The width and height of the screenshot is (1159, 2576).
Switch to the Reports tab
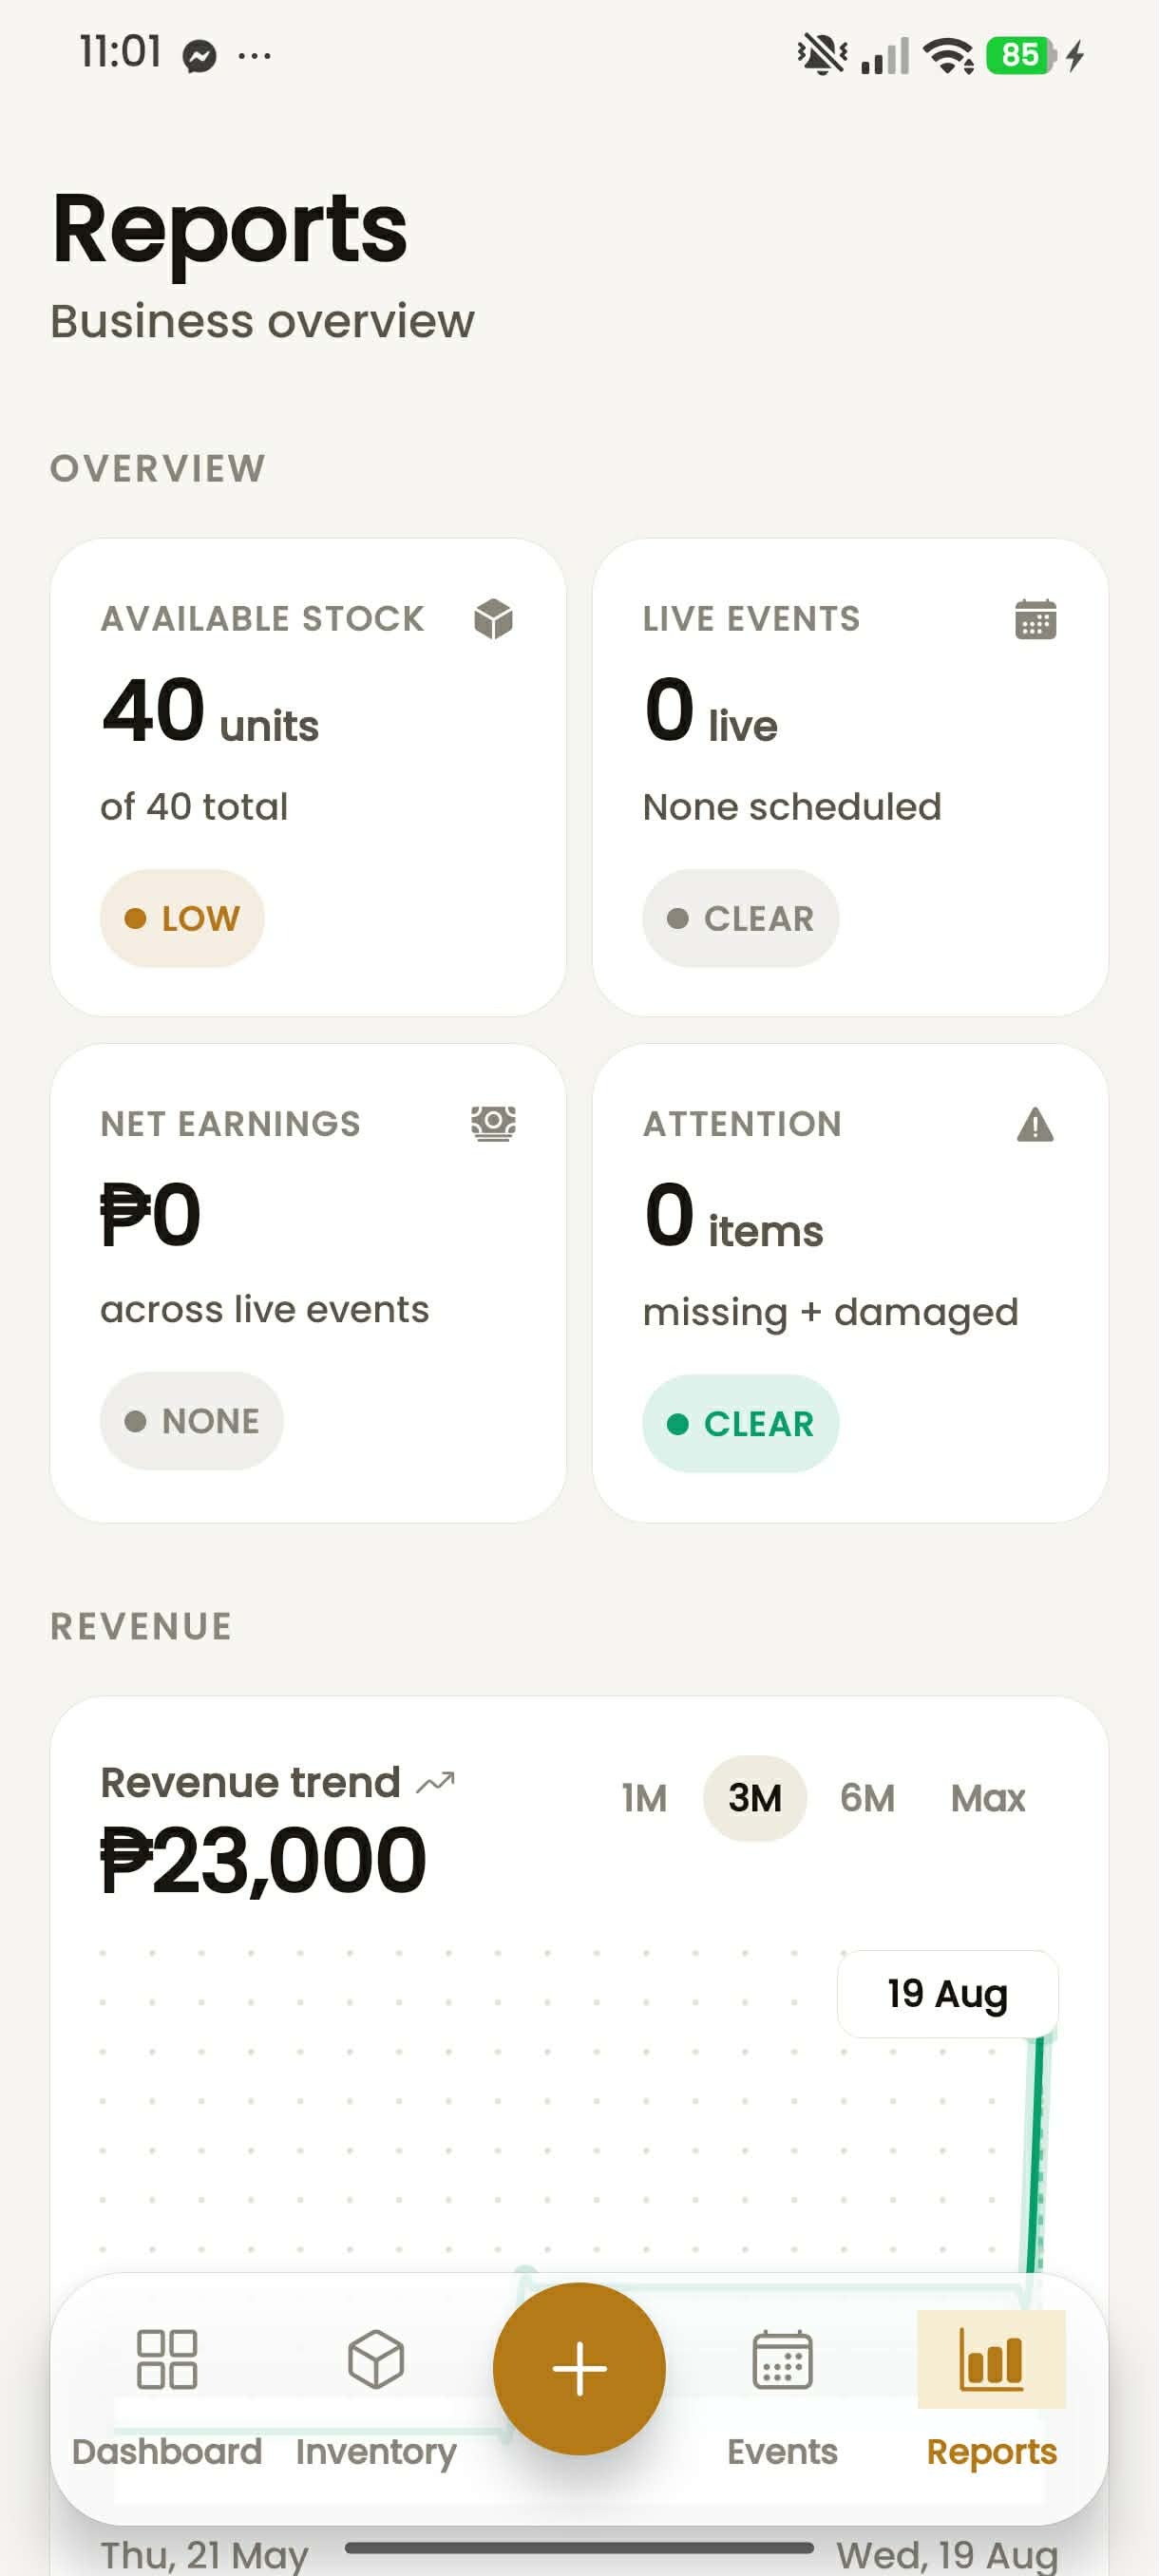pyautogui.click(x=991, y=2396)
